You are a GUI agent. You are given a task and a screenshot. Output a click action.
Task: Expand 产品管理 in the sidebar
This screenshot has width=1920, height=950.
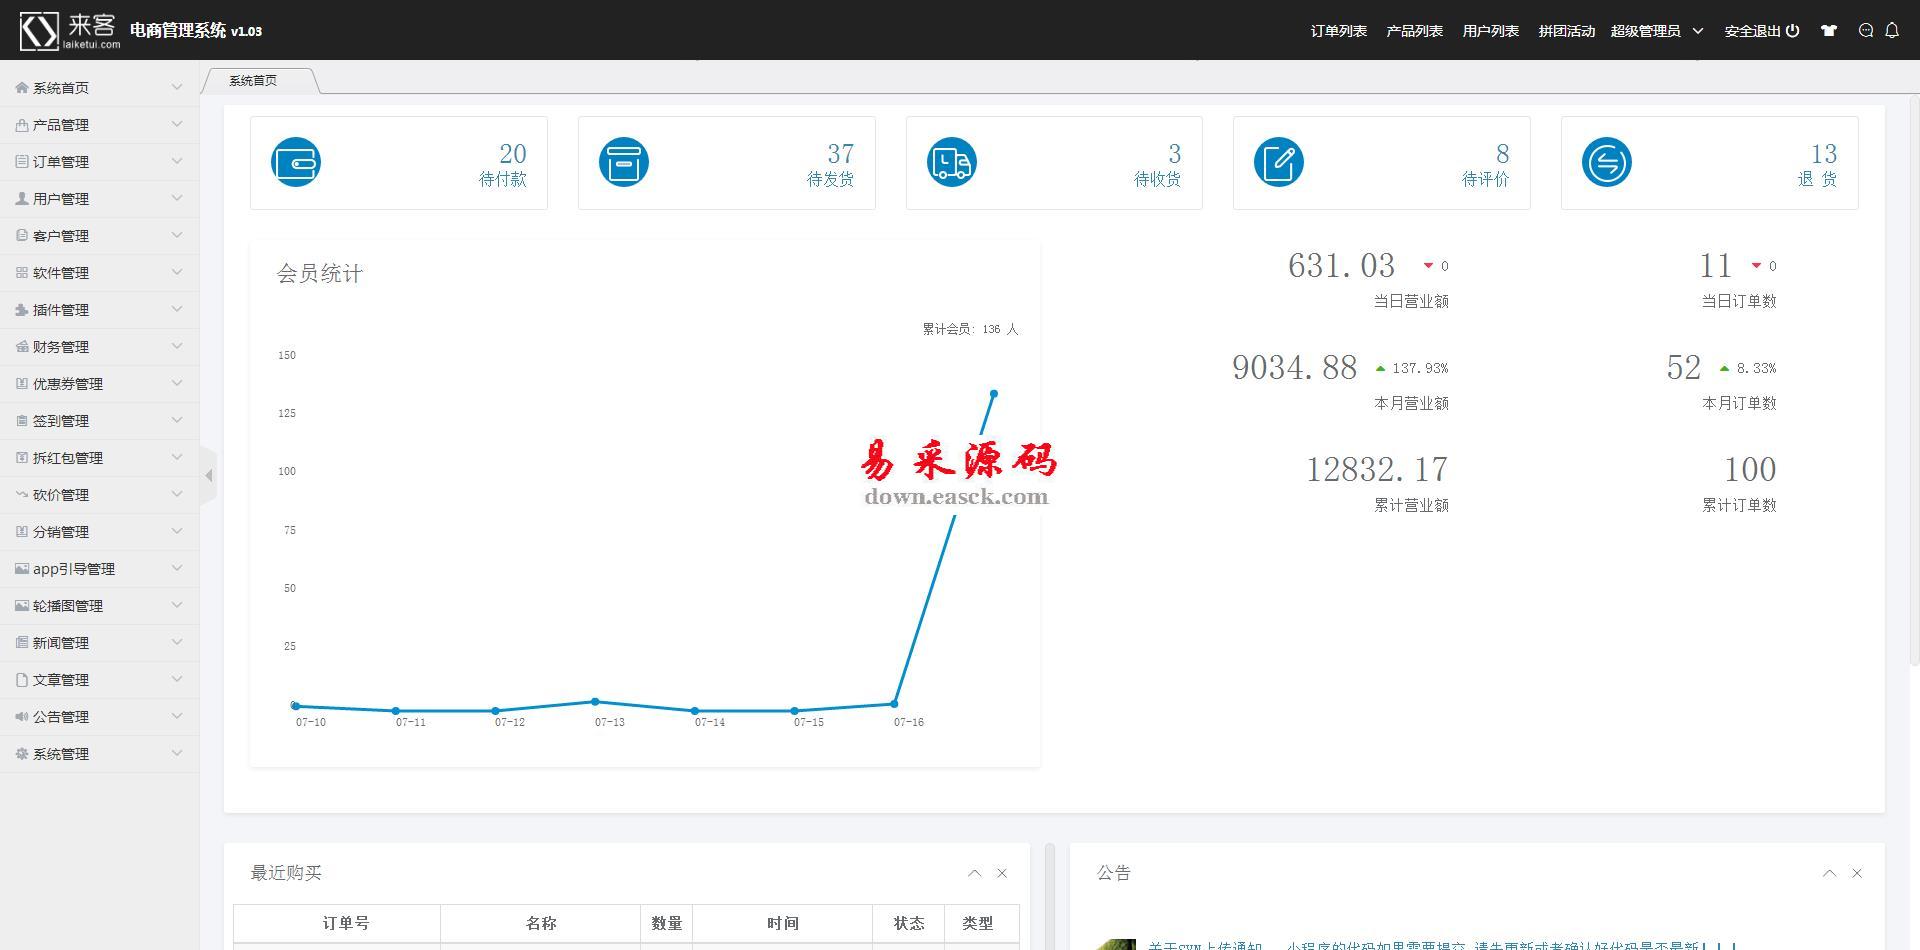(99, 125)
